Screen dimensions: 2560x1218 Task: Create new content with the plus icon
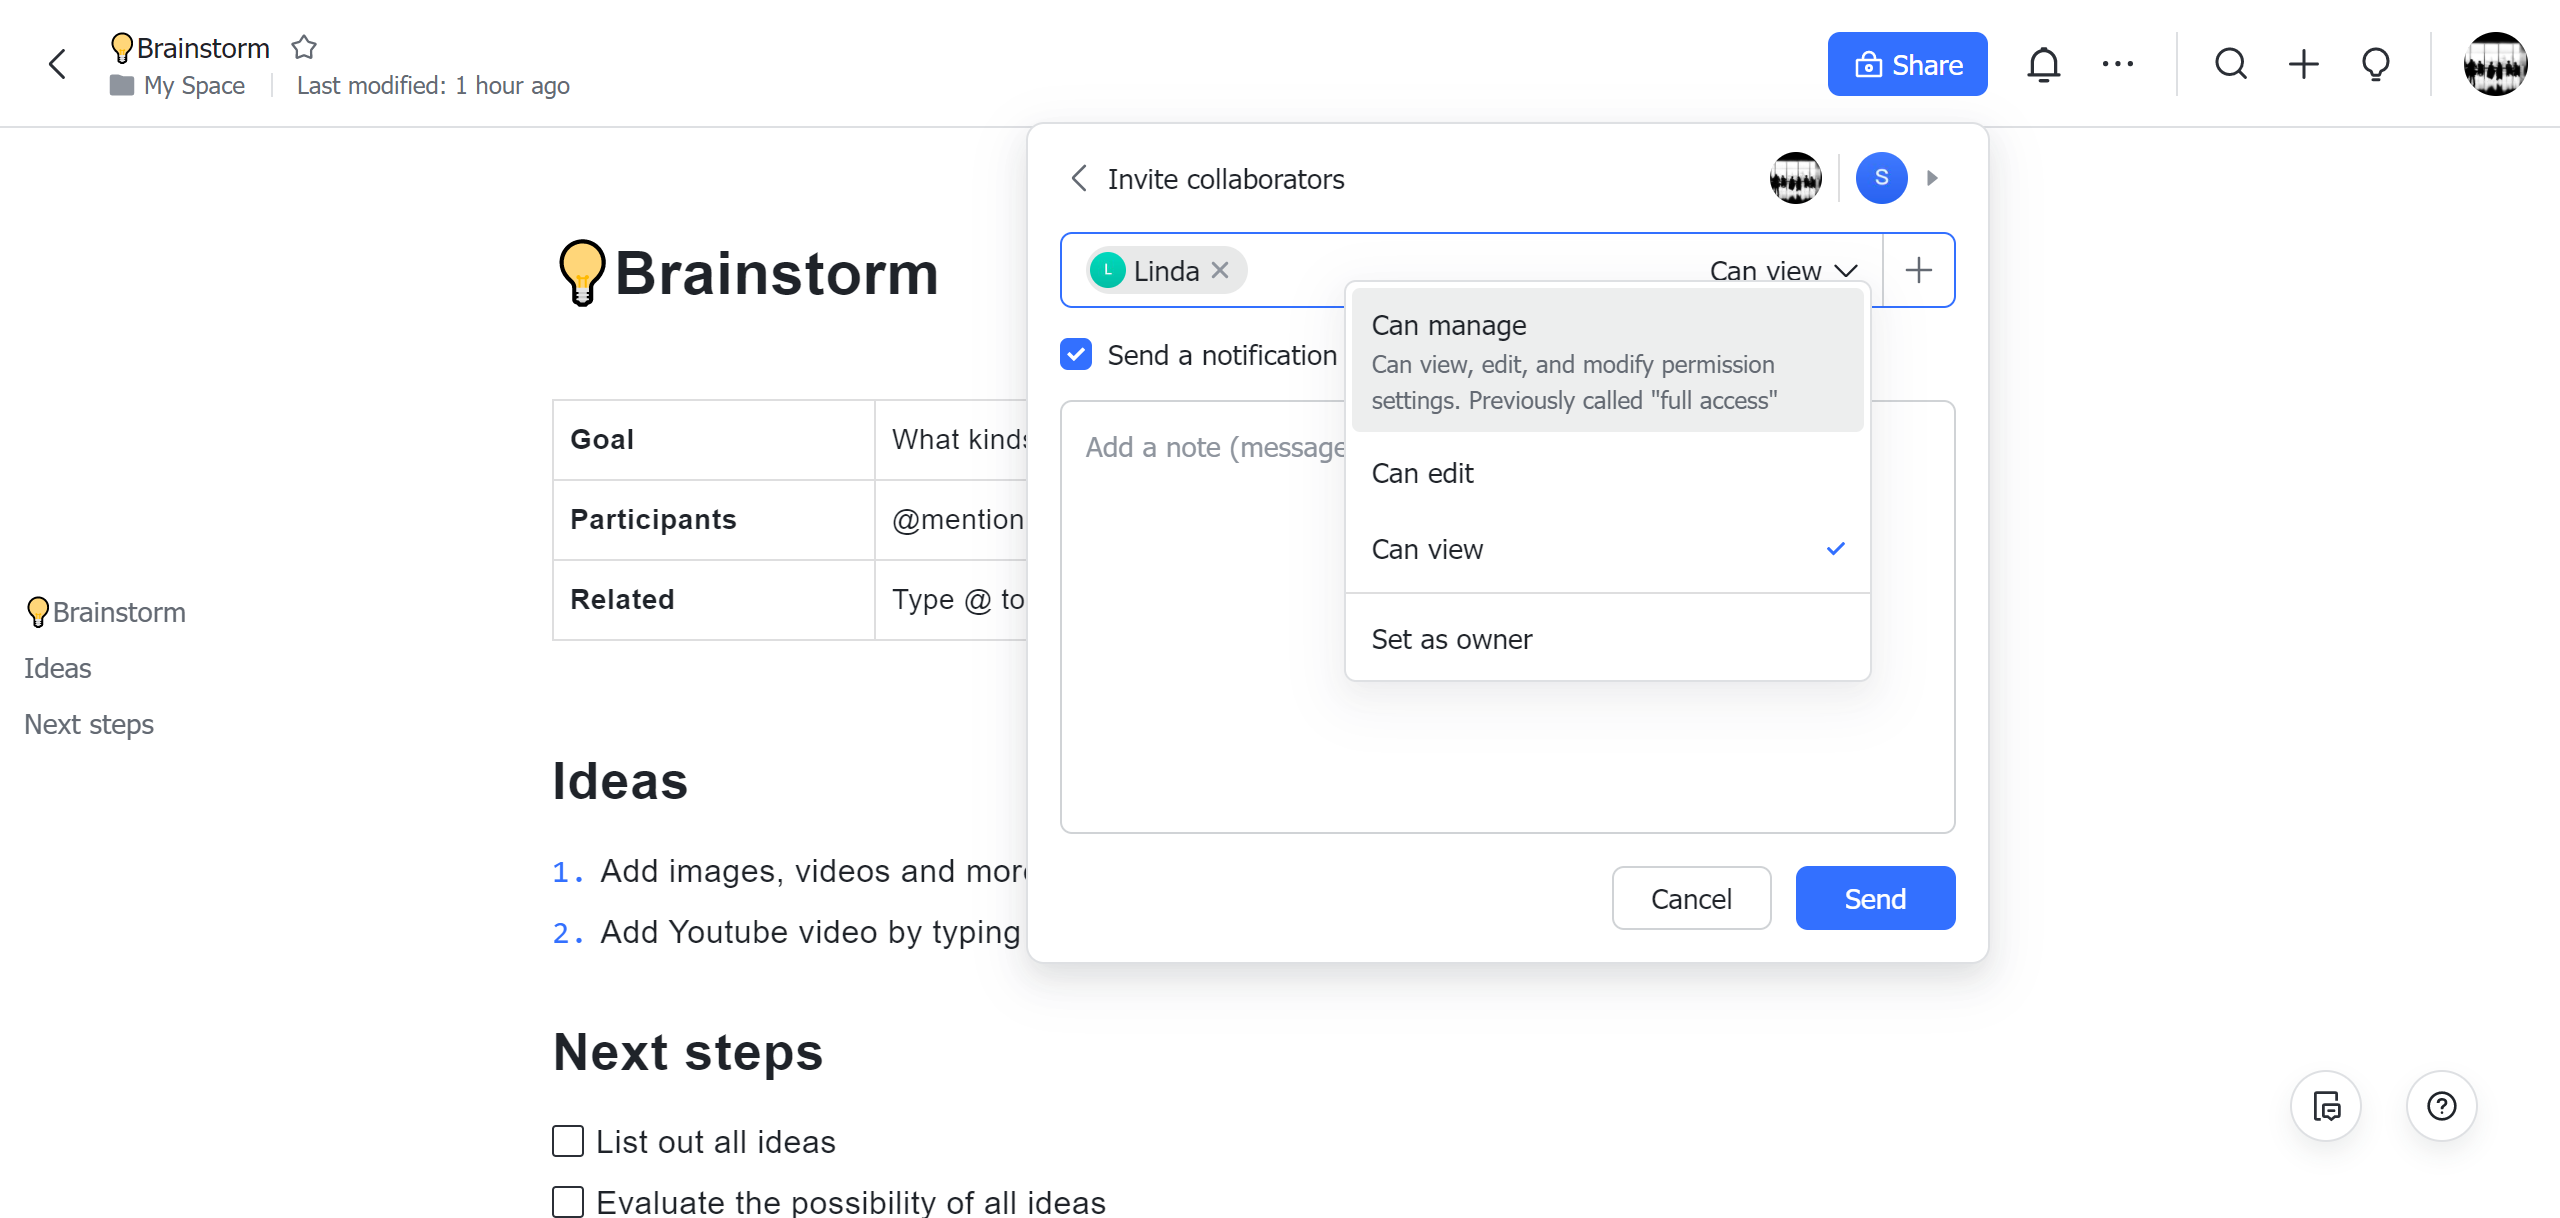[x=2303, y=63]
